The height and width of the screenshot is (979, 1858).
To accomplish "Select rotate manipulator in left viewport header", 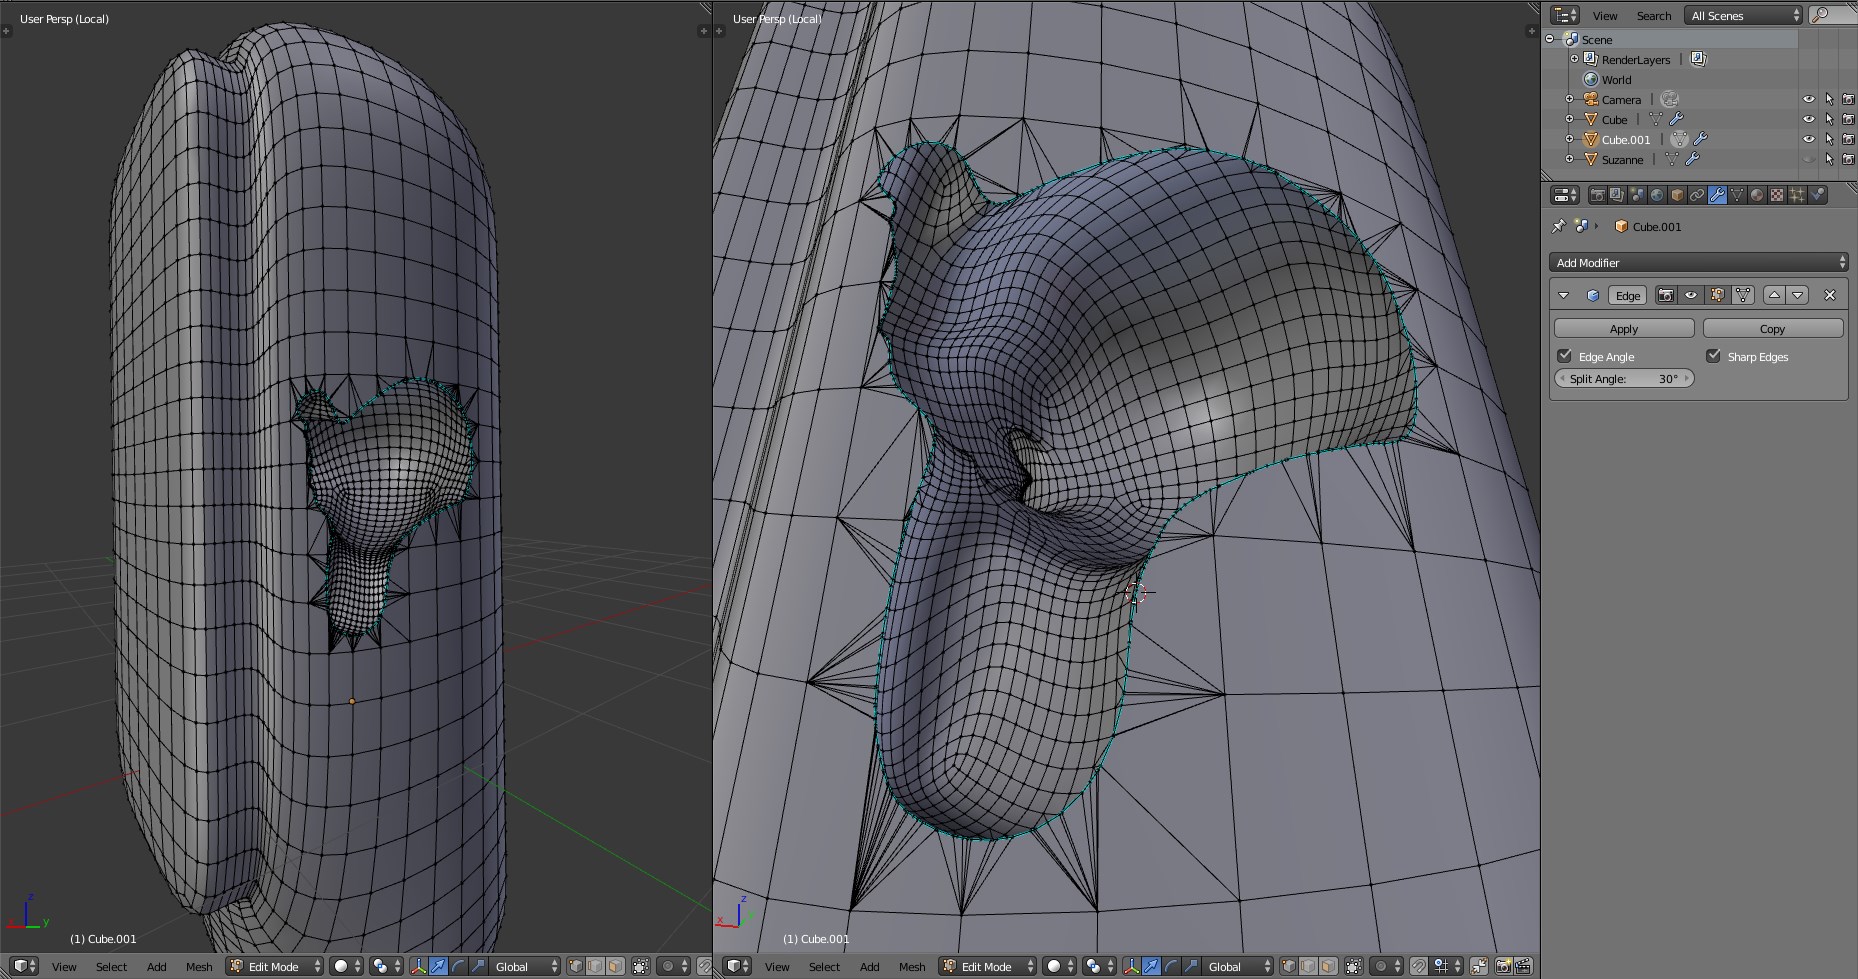I will (x=458, y=966).
